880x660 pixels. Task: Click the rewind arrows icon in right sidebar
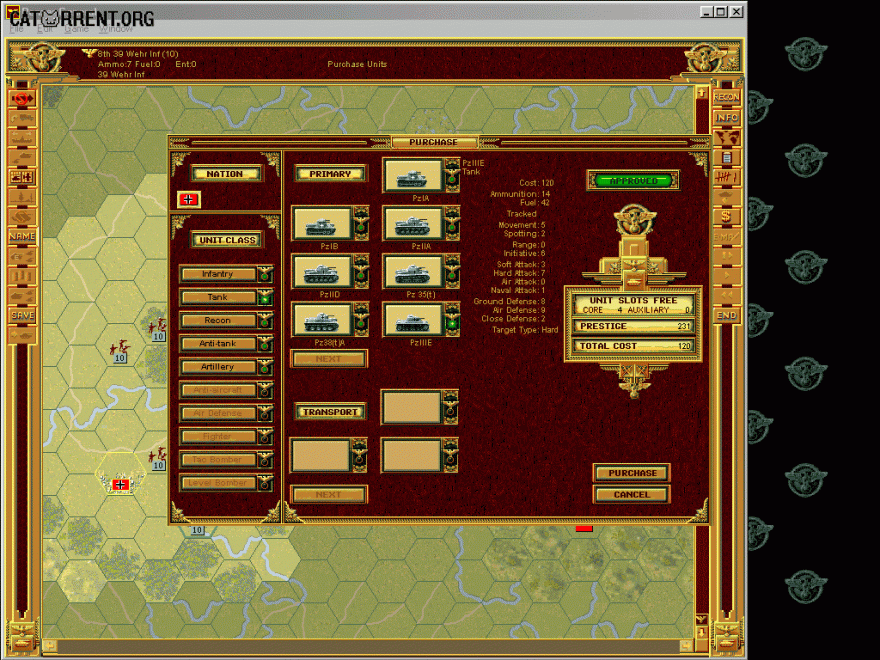726,295
